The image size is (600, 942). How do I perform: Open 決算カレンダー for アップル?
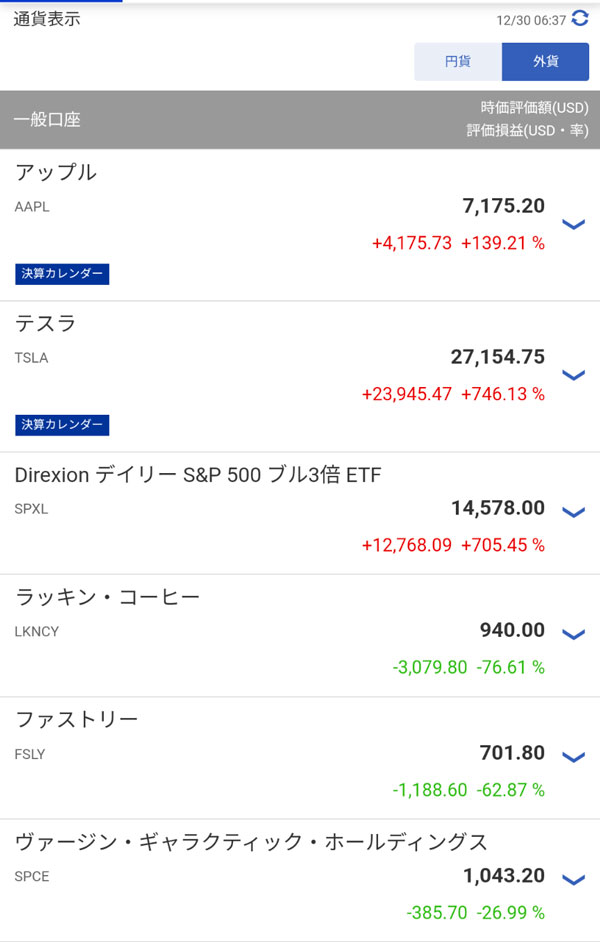click(x=62, y=274)
